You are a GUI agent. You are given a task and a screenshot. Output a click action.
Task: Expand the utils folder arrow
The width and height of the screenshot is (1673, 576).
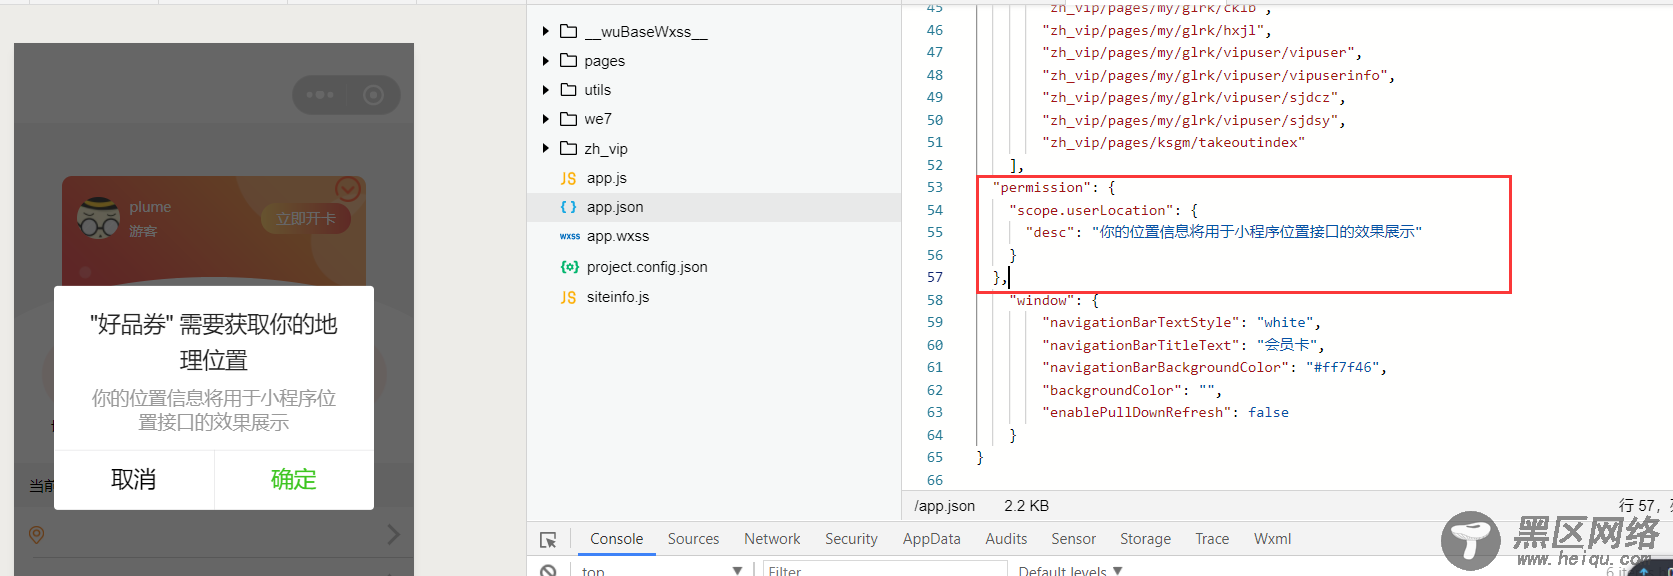coord(546,90)
